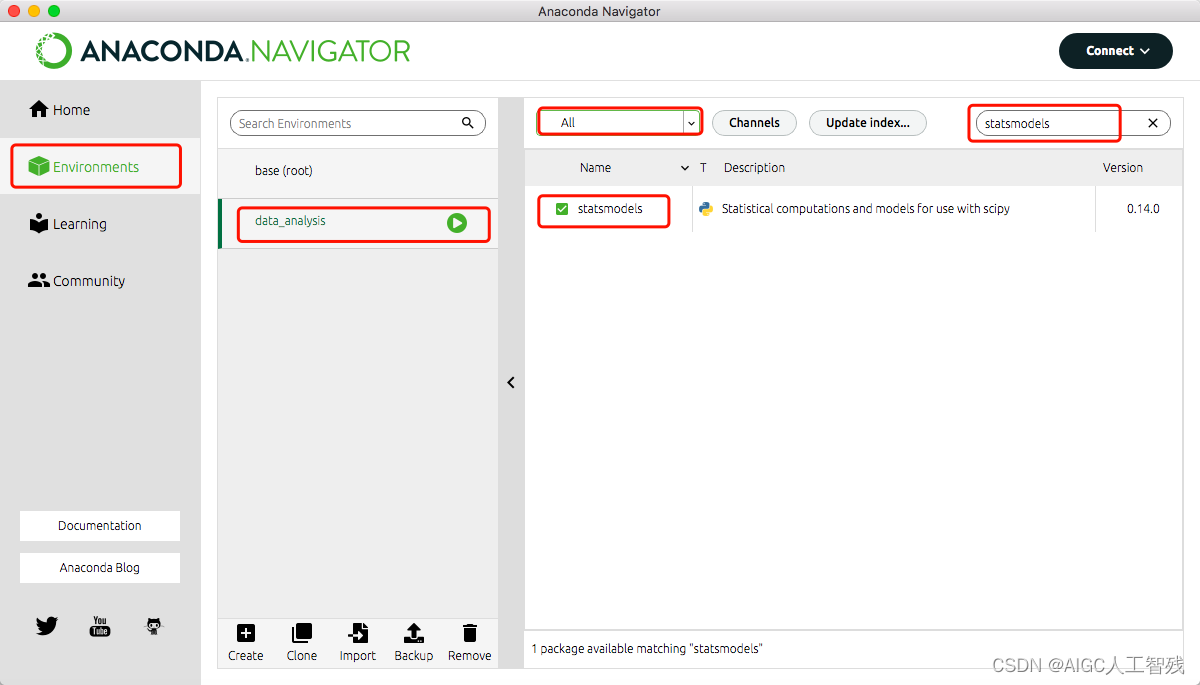Screen dimensions: 1200x685
Task: Click the Version column header
Action: point(1123,168)
